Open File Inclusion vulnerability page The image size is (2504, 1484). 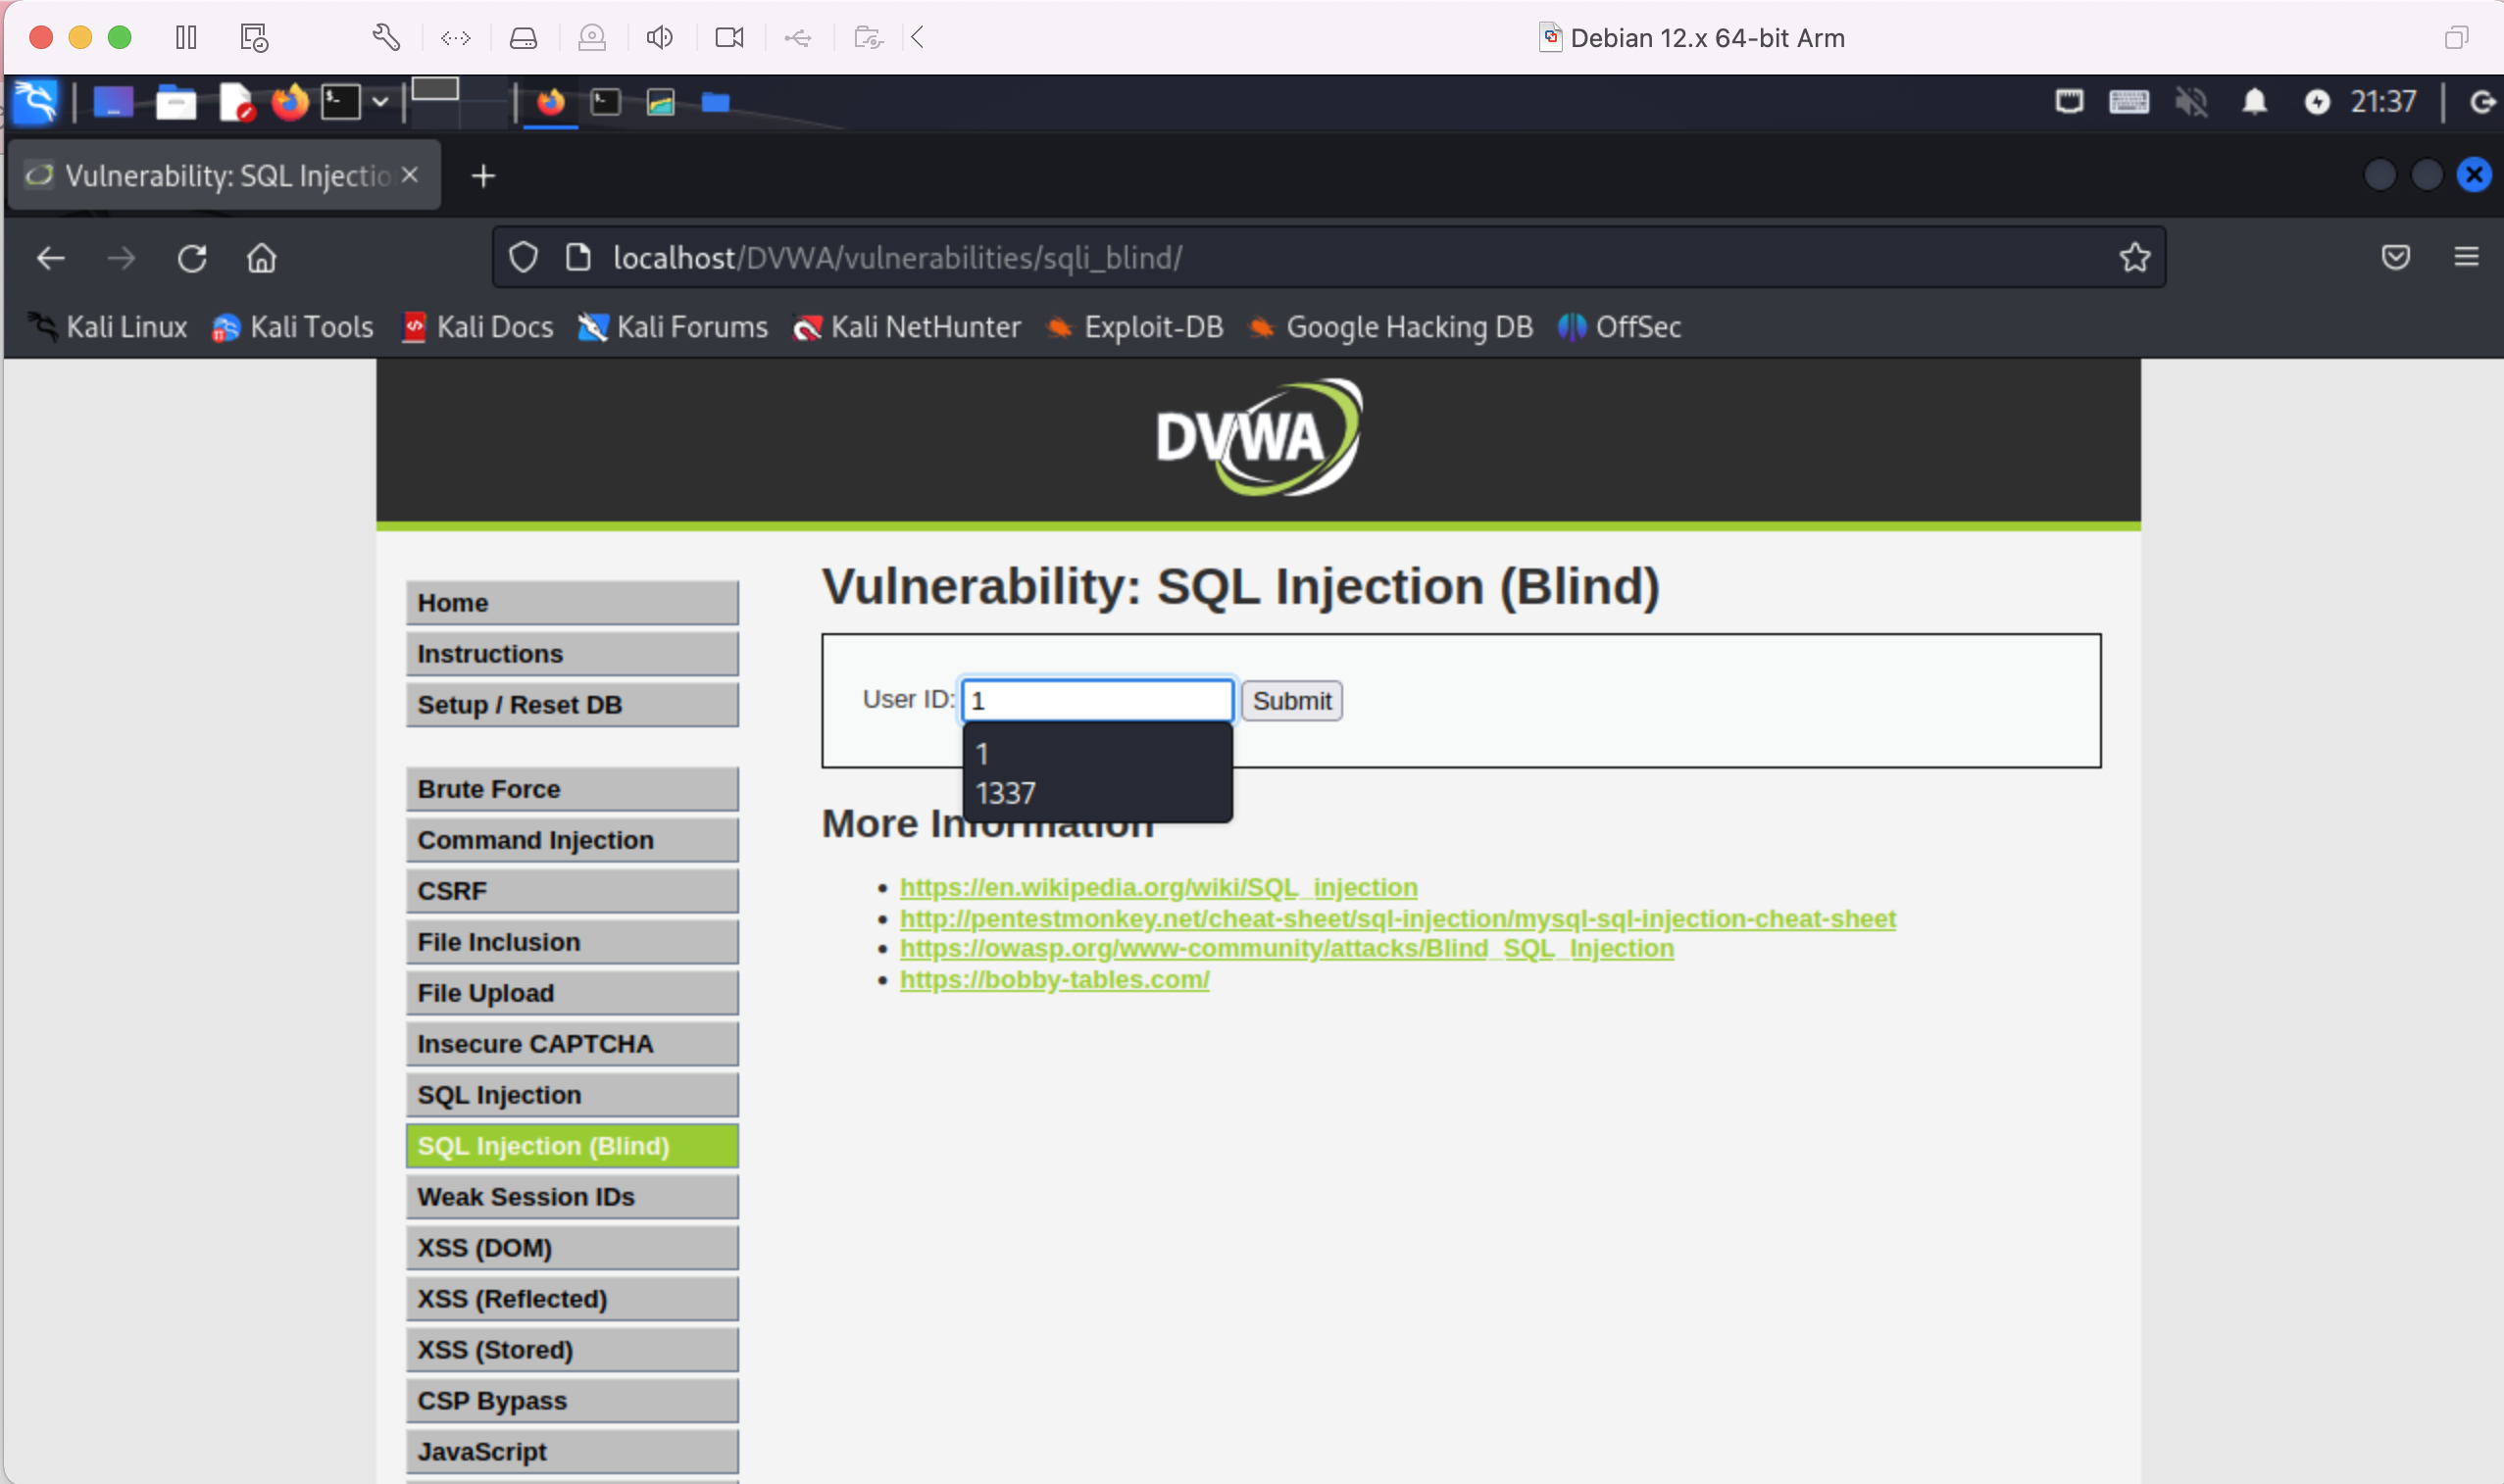point(572,942)
